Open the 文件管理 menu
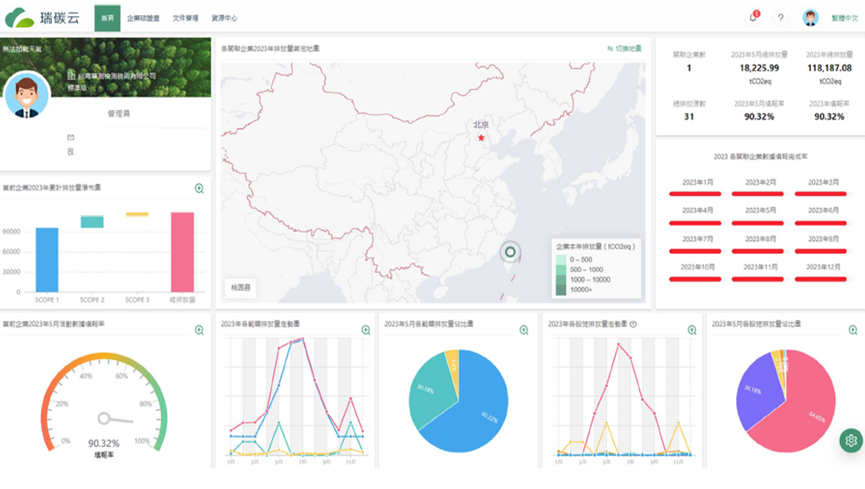865x489 pixels. point(185,18)
